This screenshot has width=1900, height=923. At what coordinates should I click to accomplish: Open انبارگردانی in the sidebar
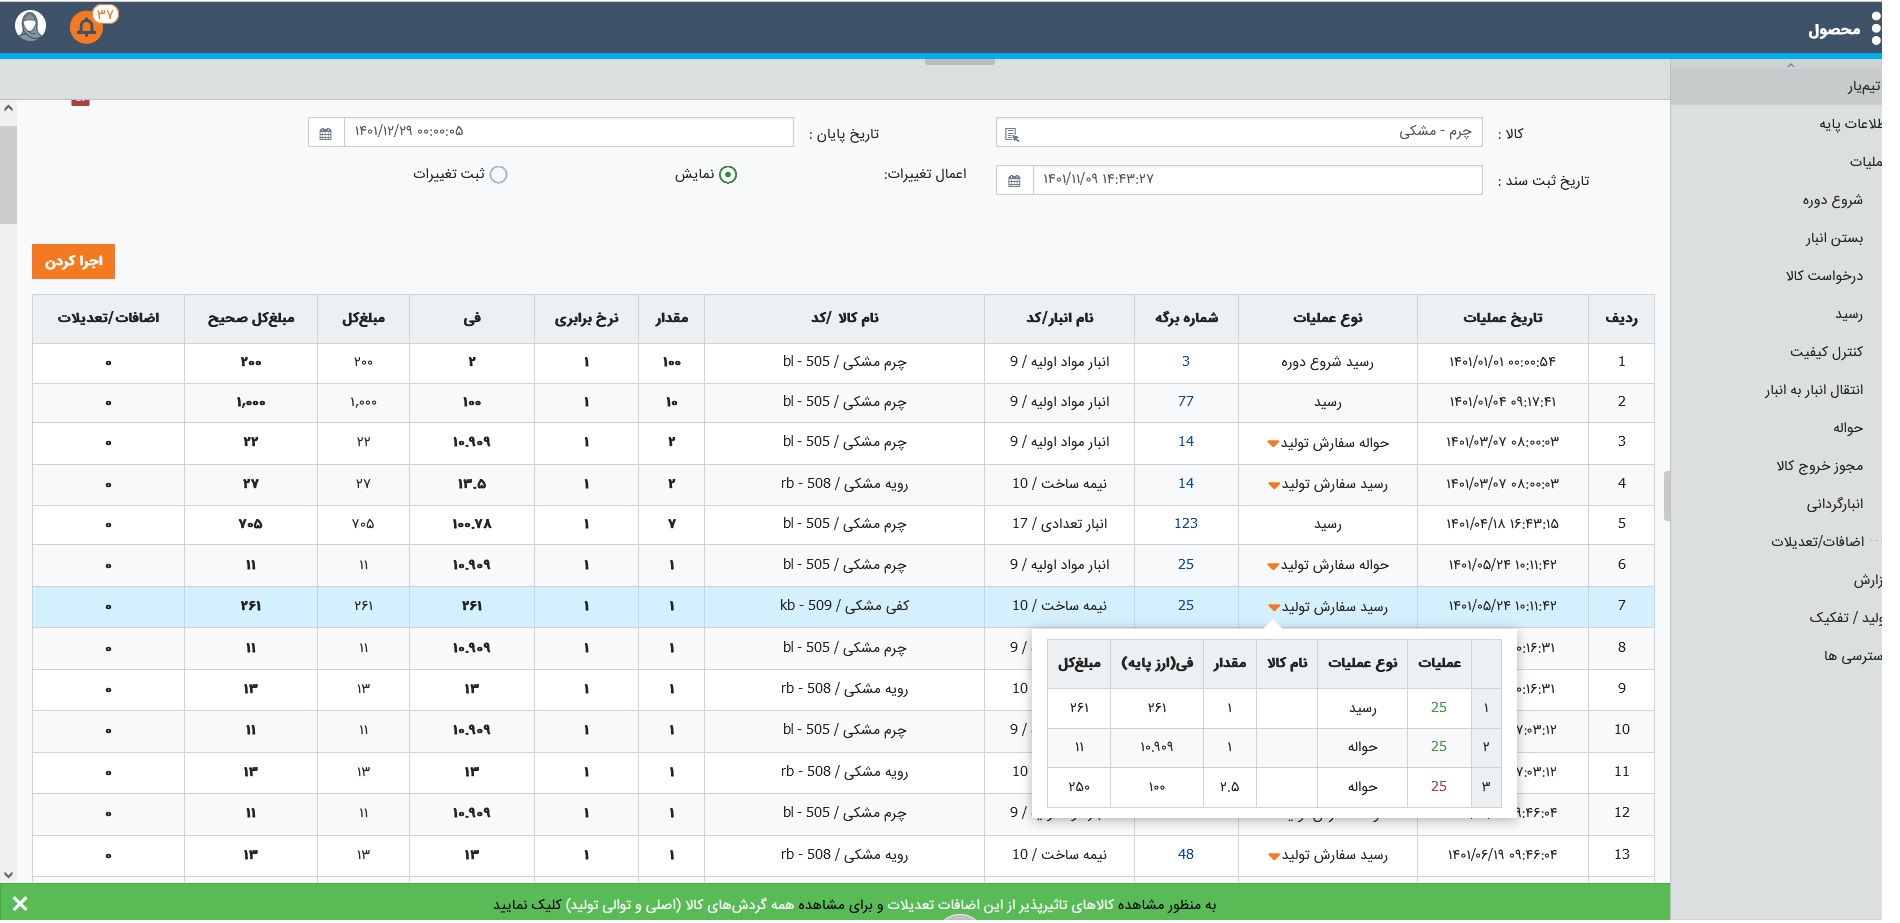pos(1834,505)
